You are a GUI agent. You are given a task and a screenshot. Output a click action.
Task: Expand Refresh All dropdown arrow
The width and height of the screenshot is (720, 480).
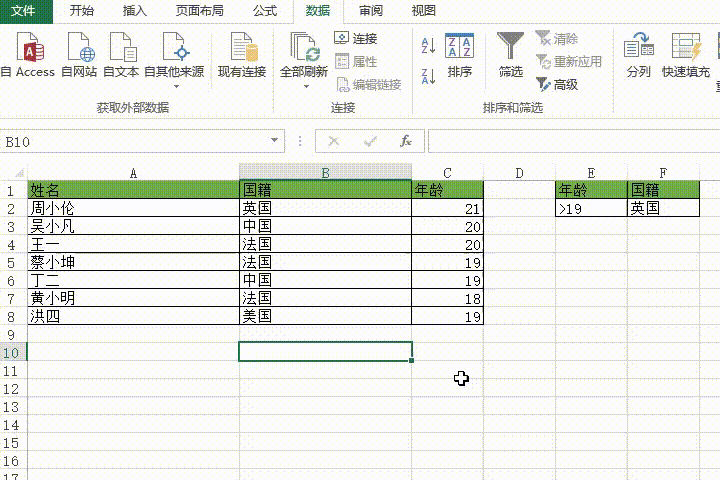pos(306,86)
